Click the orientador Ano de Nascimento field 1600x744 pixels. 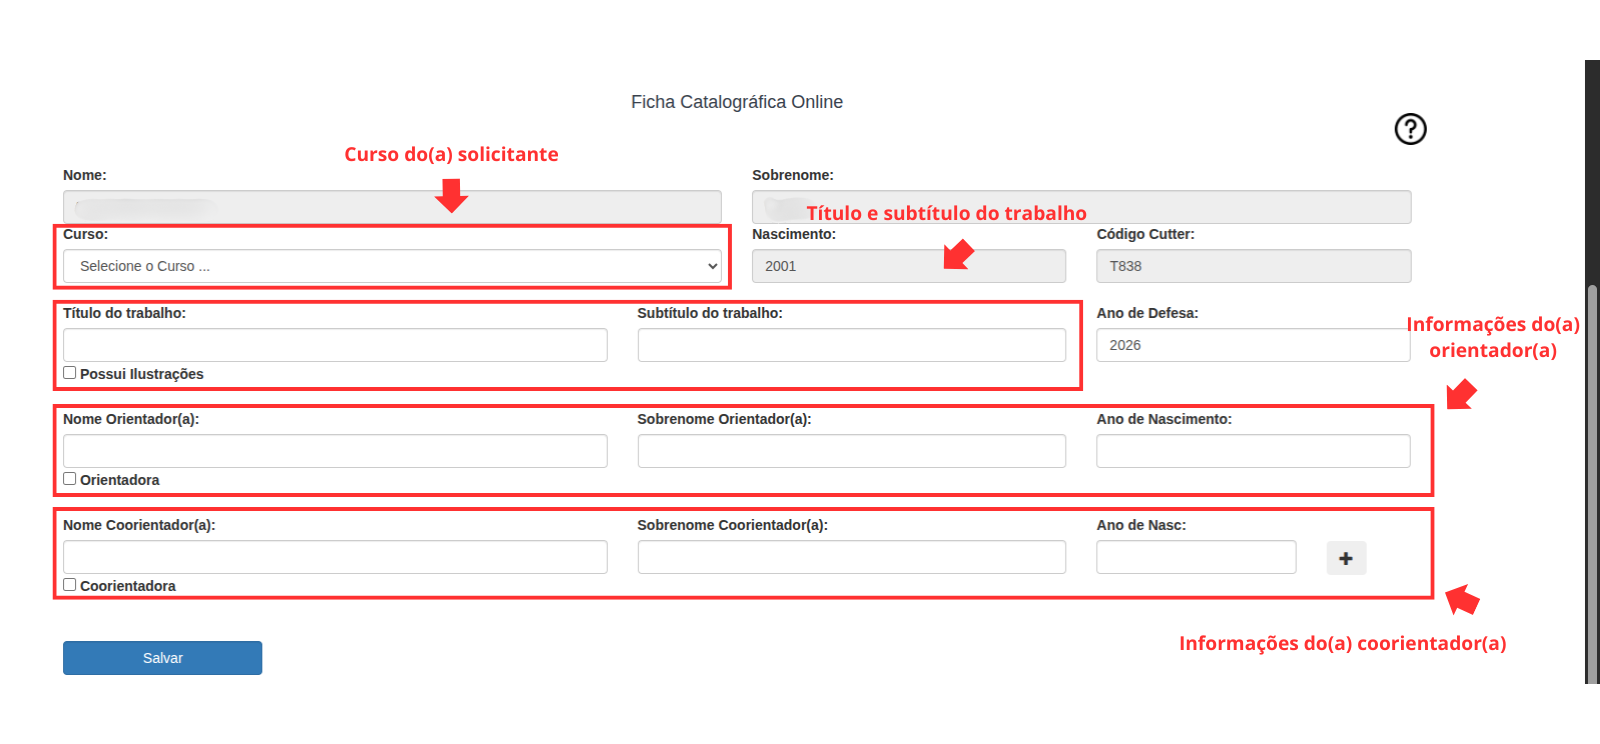pos(1252,451)
